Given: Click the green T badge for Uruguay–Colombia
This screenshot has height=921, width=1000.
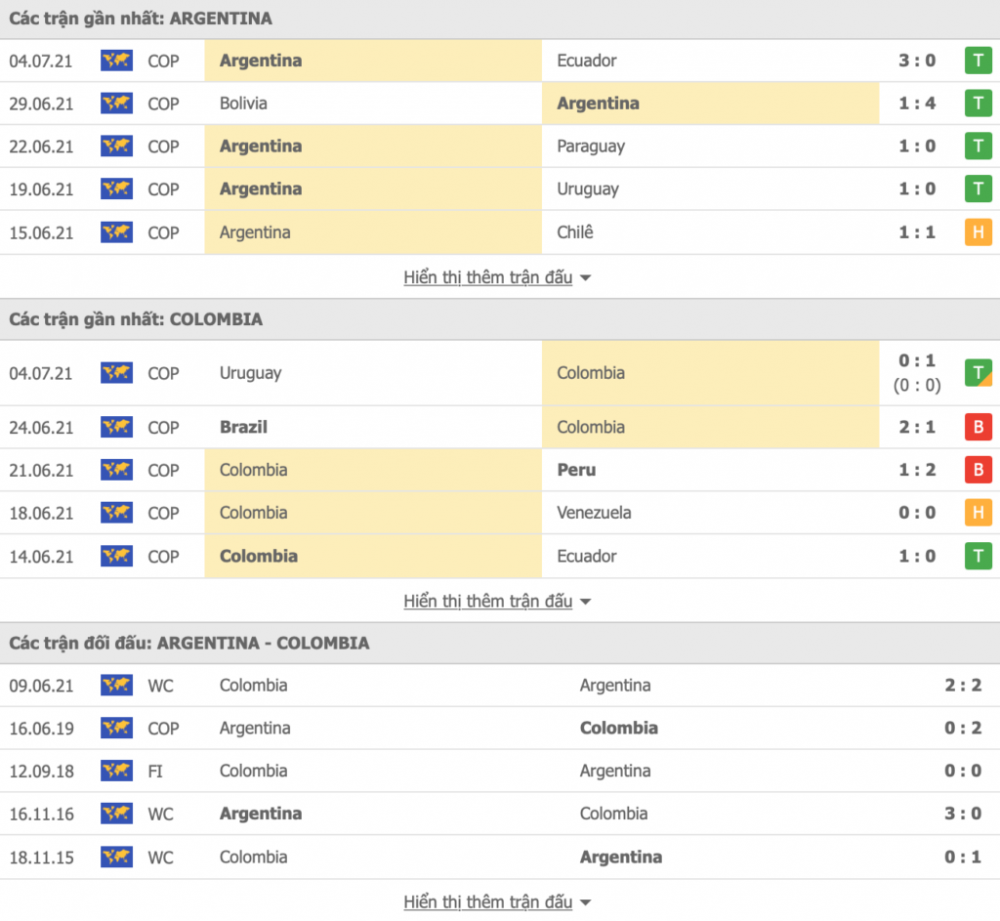Looking at the screenshot, I should coord(978,372).
